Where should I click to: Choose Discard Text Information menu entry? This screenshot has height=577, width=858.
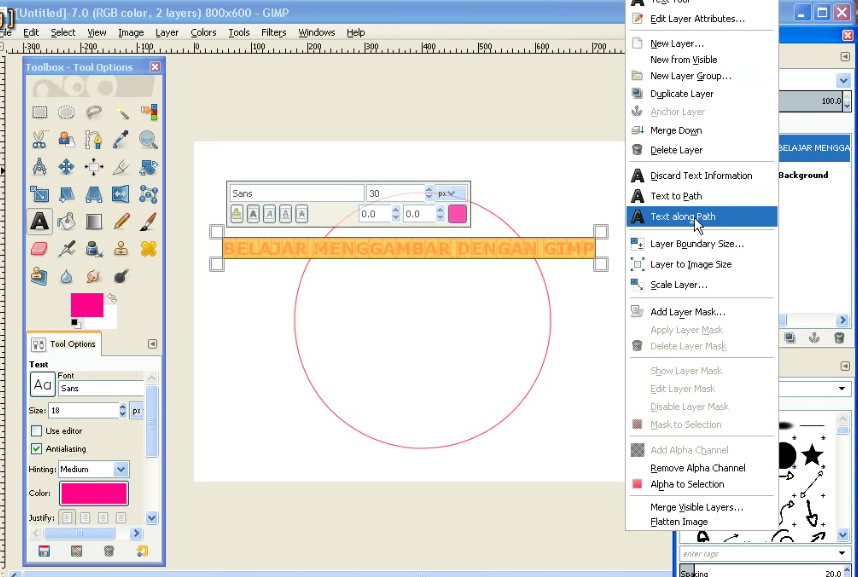tap(702, 176)
